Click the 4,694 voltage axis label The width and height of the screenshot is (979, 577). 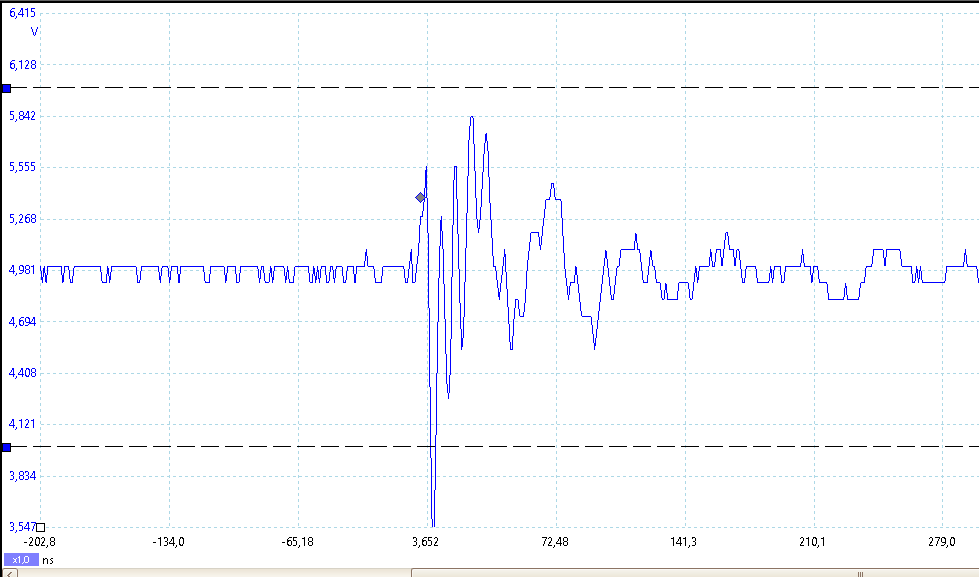(22, 322)
